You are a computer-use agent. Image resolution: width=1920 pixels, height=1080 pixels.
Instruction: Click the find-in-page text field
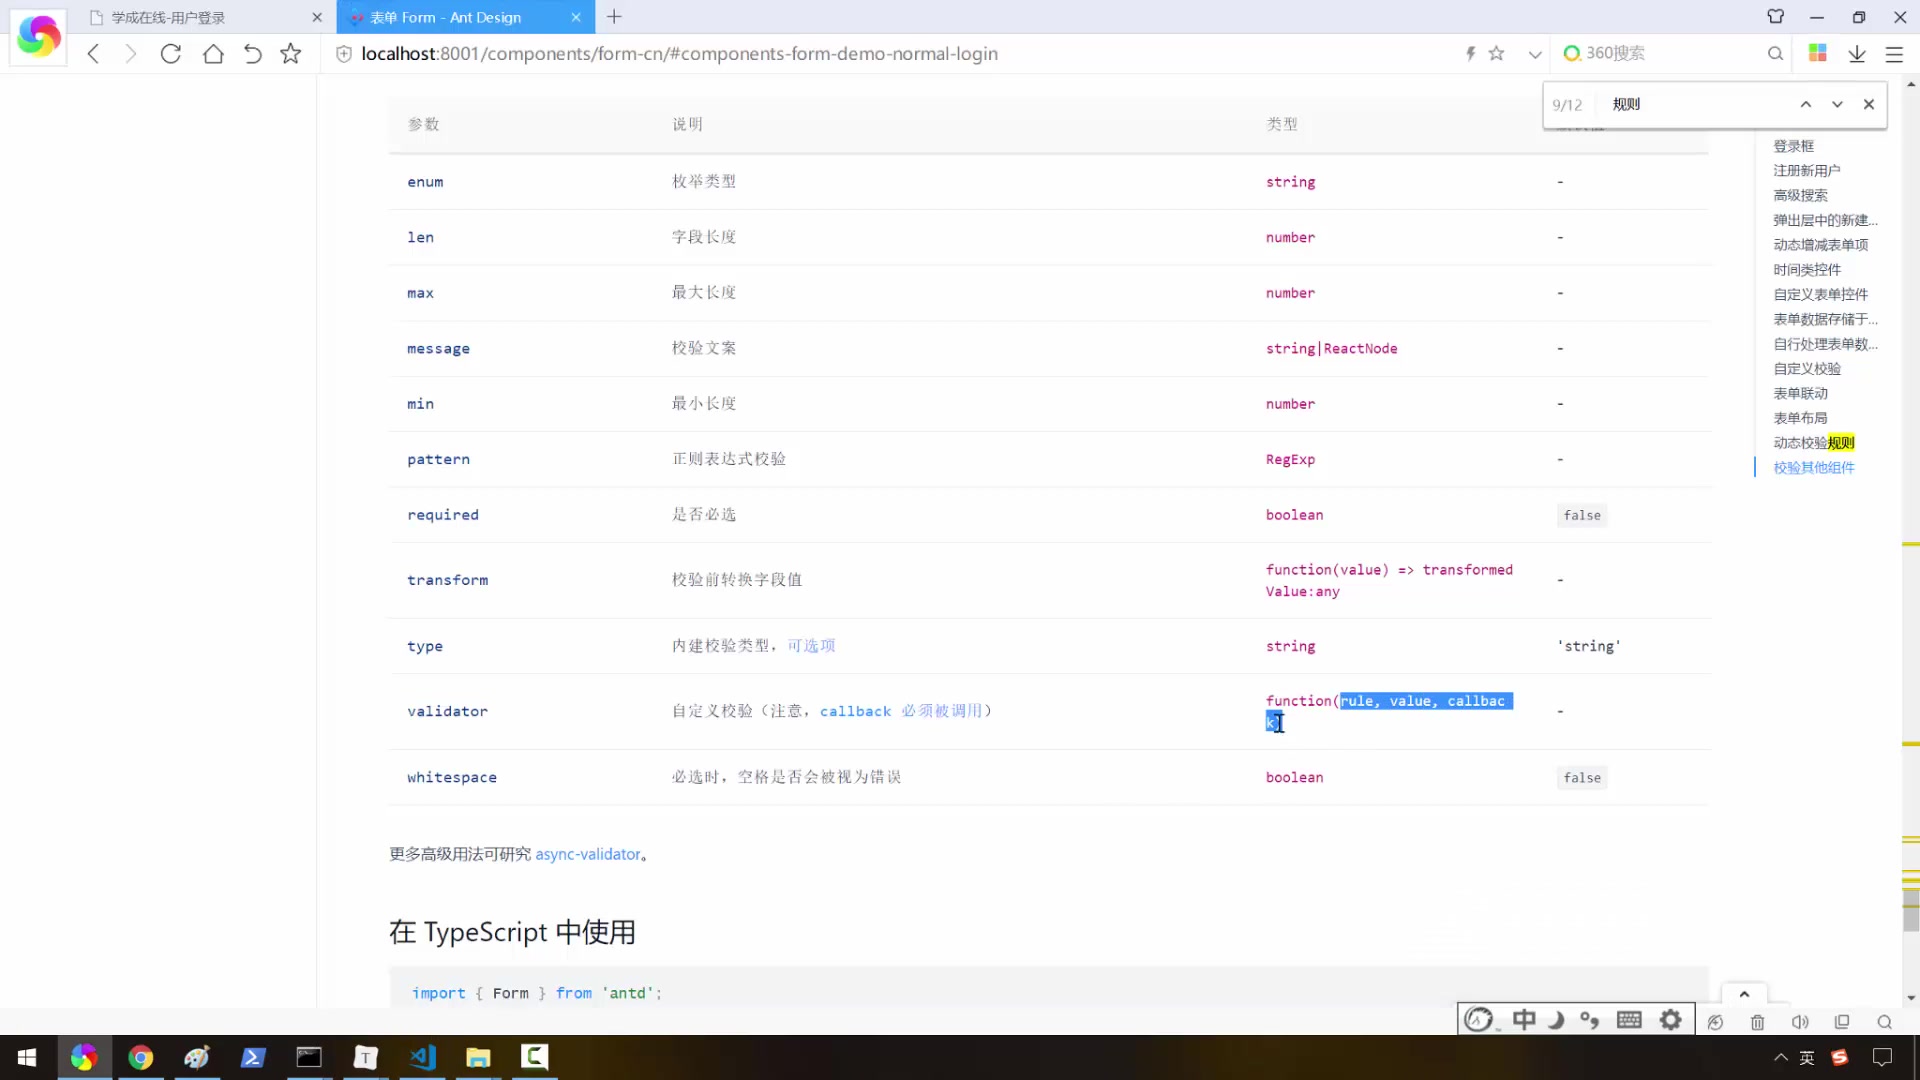click(1695, 104)
